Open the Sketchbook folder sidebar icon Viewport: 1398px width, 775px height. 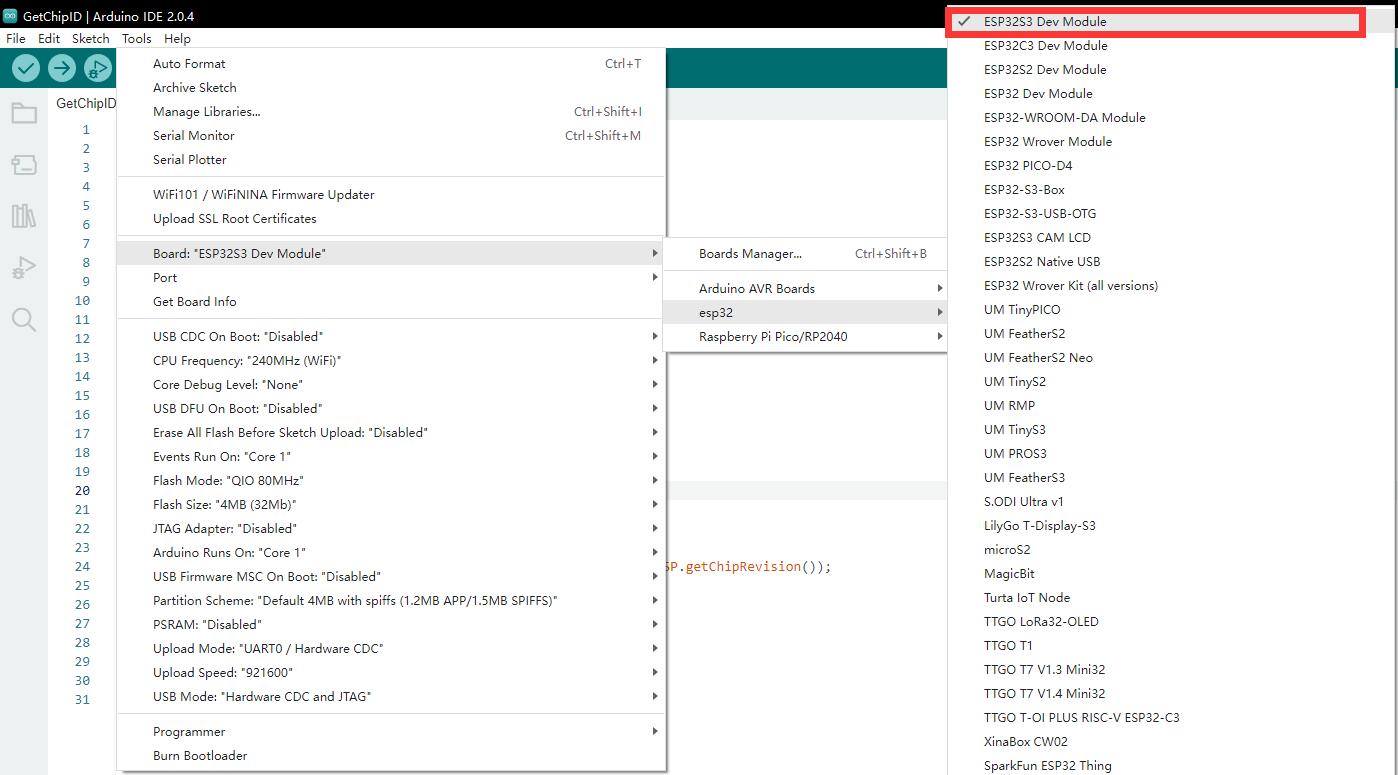point(24,113)
